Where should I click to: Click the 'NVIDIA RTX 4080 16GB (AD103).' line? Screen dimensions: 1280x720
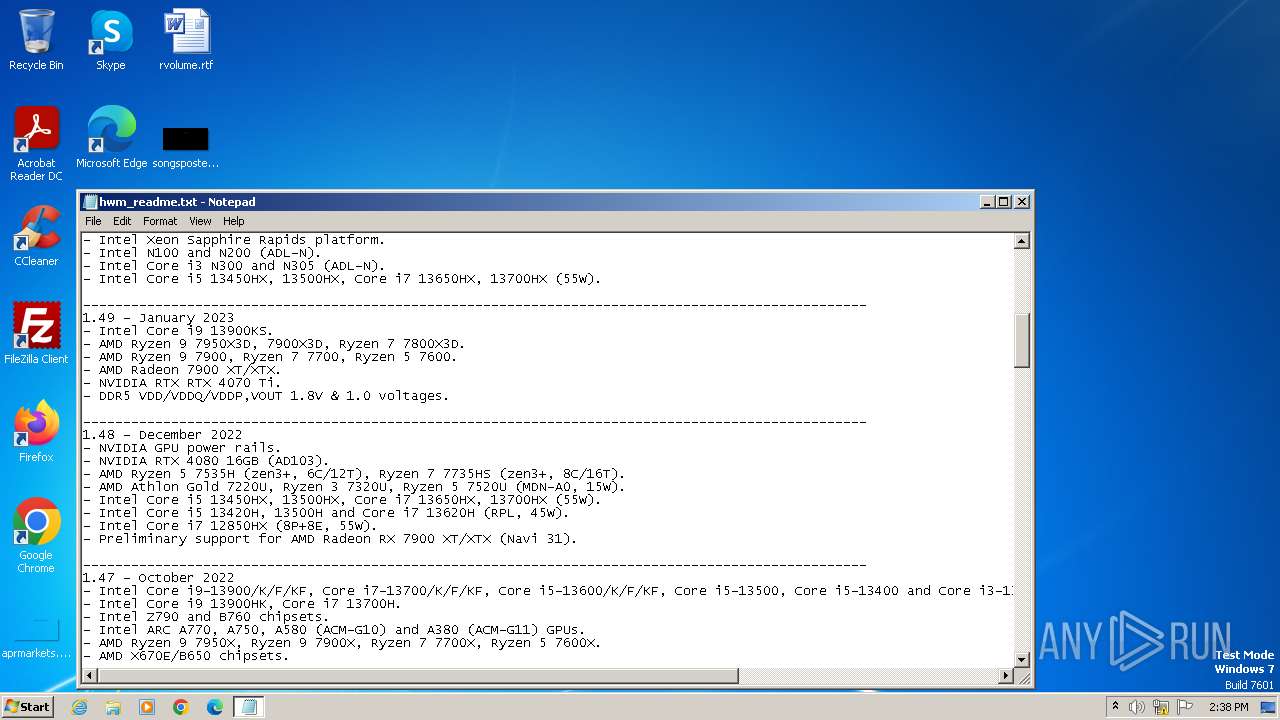coord(206,461)
